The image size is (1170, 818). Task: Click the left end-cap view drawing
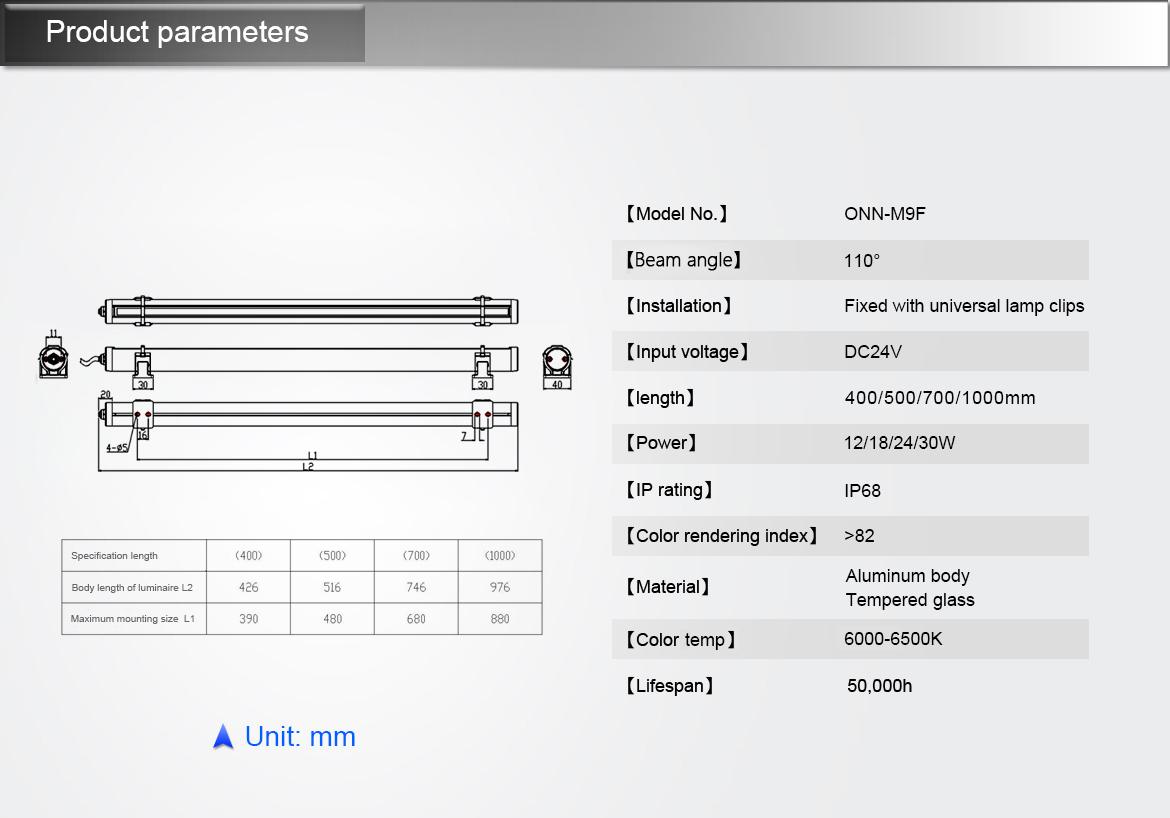[x=52, y=360]
